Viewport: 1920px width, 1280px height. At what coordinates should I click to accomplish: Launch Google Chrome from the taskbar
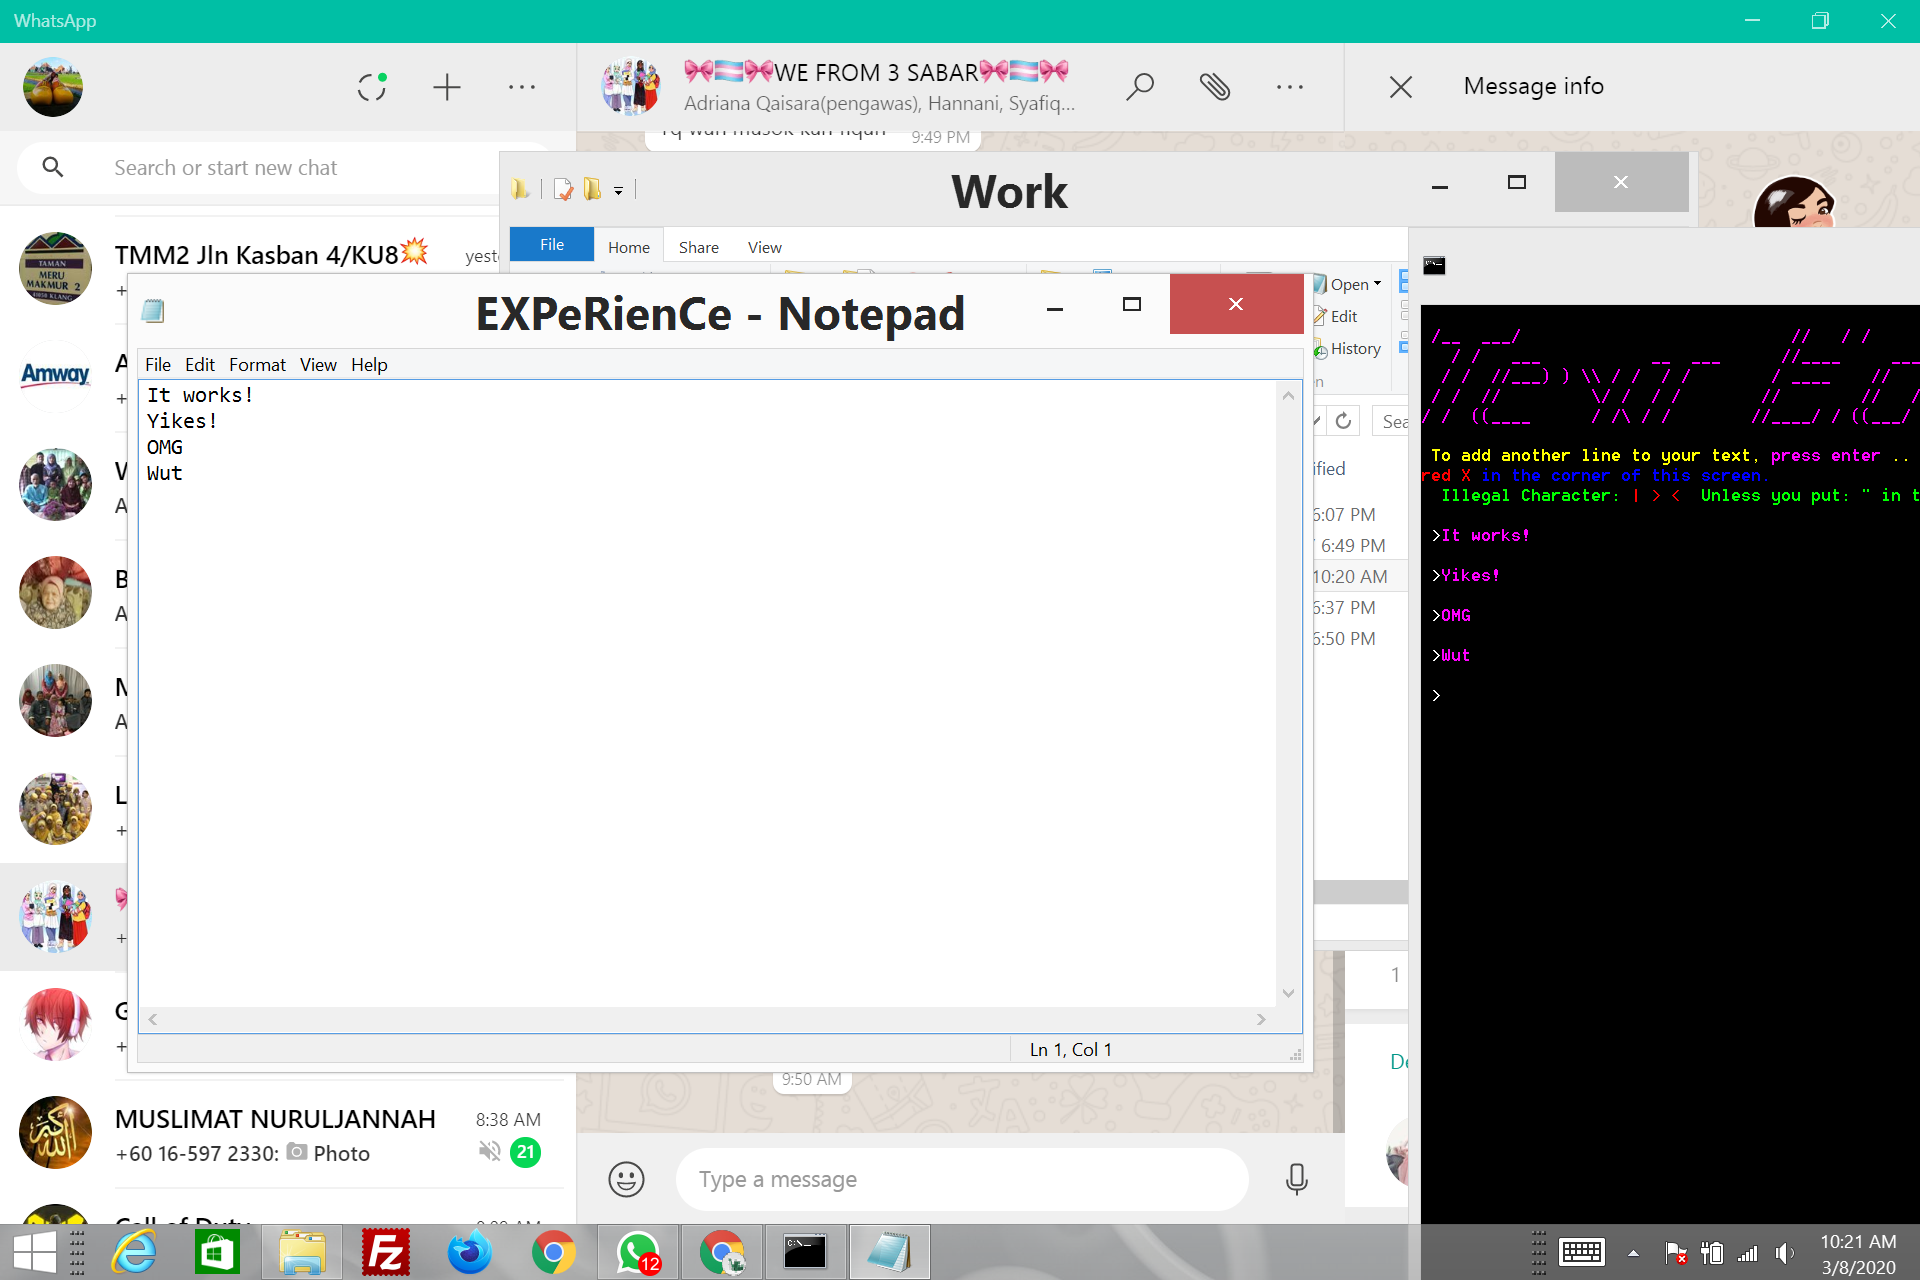pos(554,1252)
